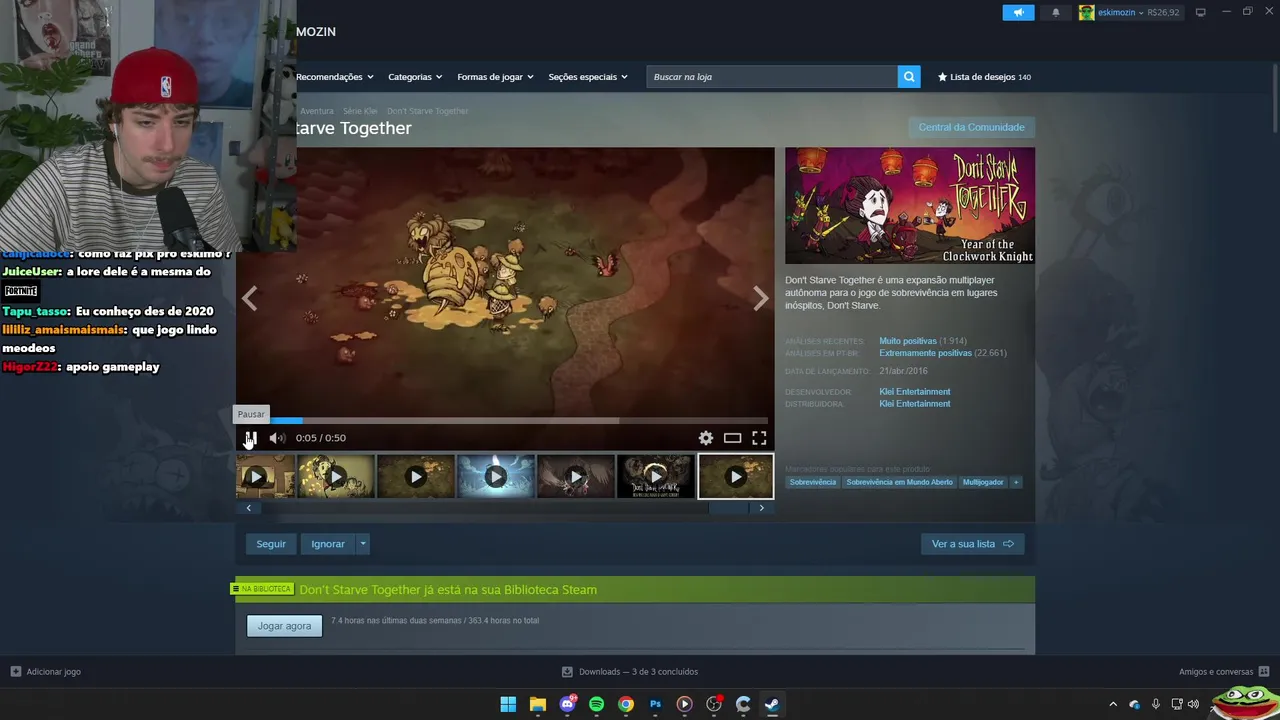Click the Steam taskbar icon
The height and width of the screenshot is (720, 1280).
772,704
